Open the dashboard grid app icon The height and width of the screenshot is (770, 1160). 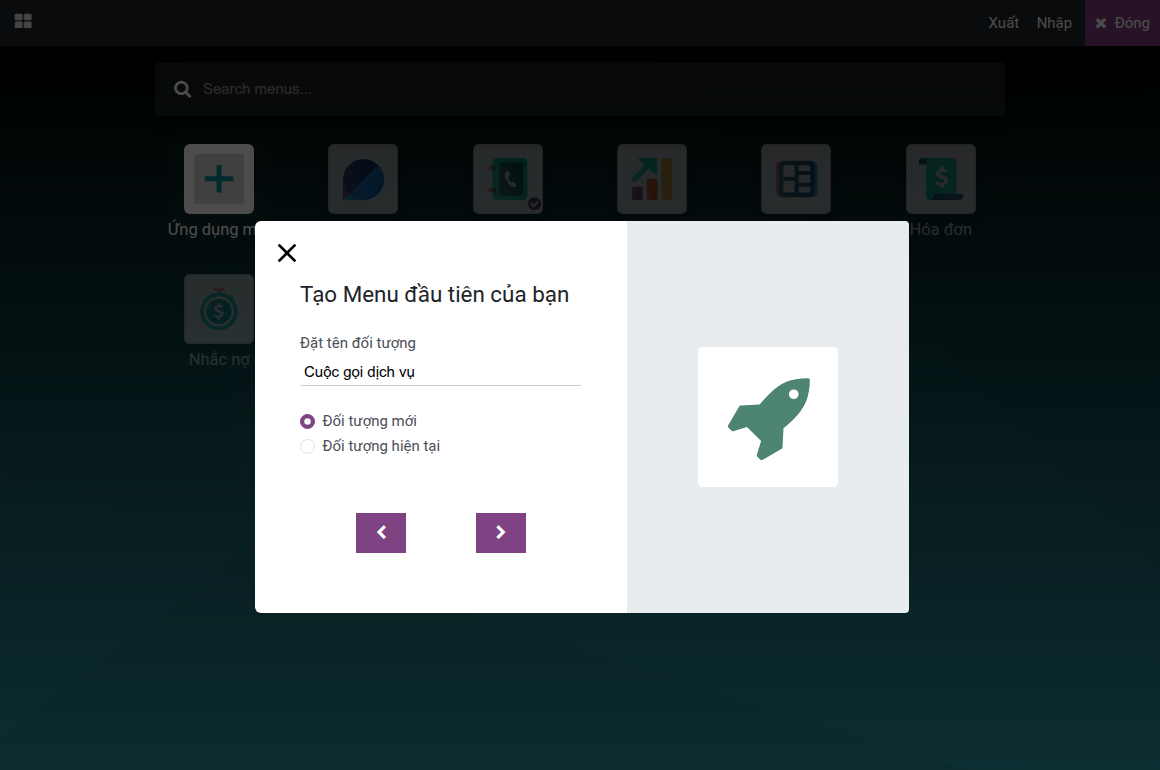[x=796, y=179]
